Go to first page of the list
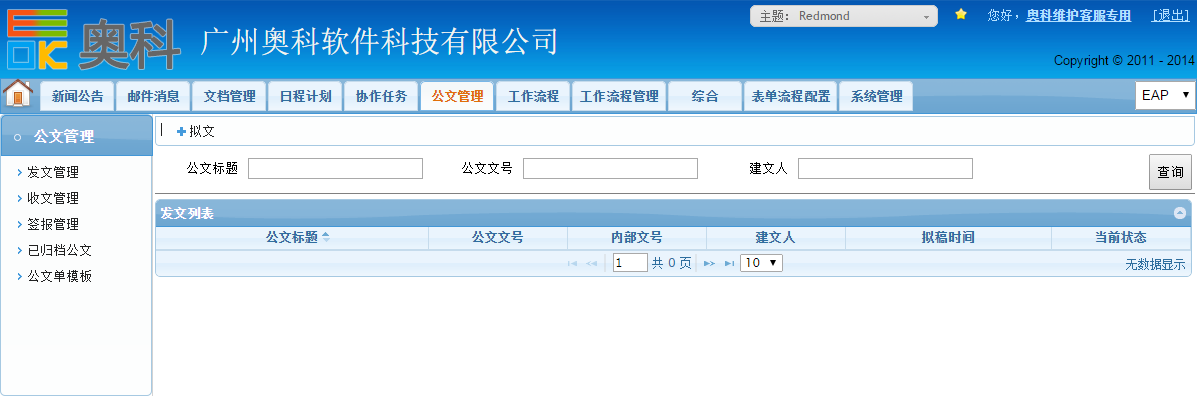Image resolution: width=1197 pixels, height=403 pixels. pos(573,263)
